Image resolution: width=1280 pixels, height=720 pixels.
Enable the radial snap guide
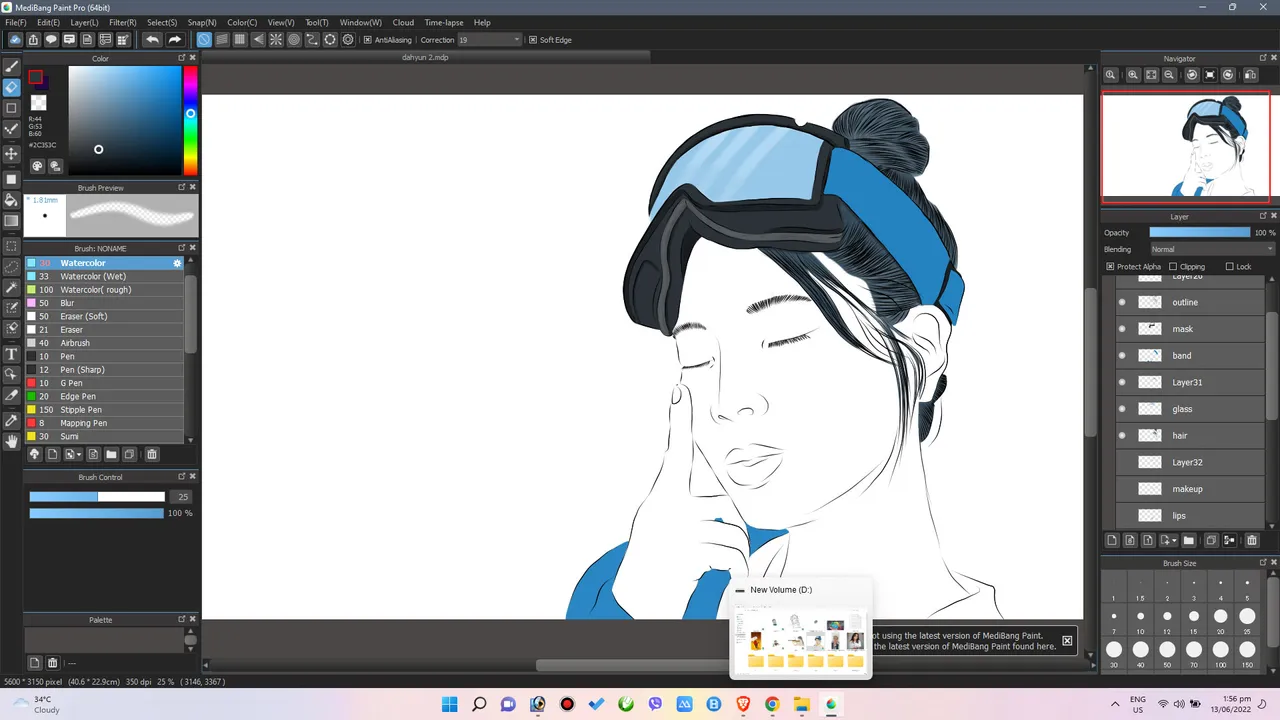276,40
